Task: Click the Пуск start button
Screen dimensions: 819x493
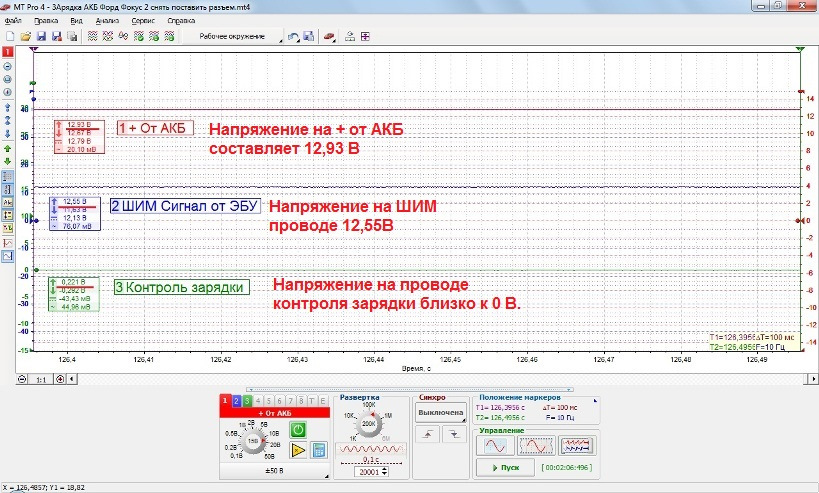Action: (x=505, y=468)
